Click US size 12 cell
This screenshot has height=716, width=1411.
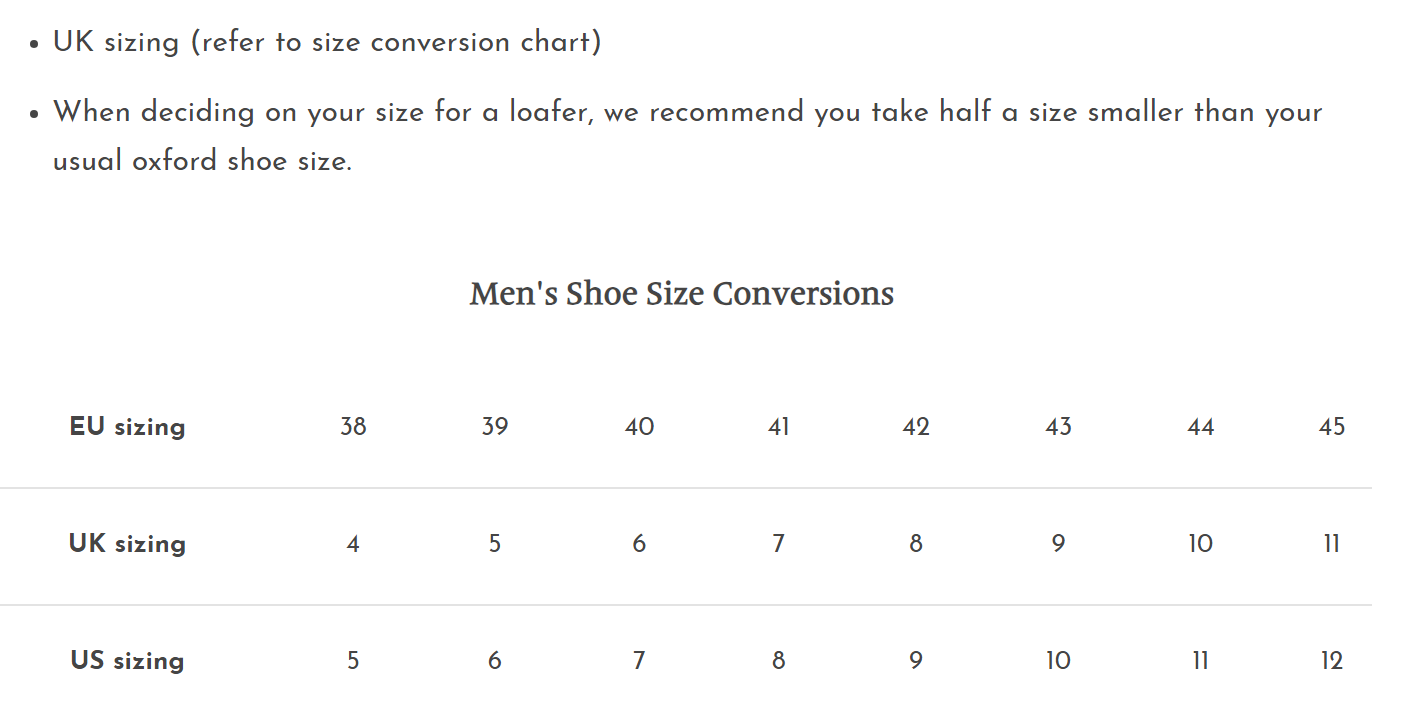(1332, 661)
